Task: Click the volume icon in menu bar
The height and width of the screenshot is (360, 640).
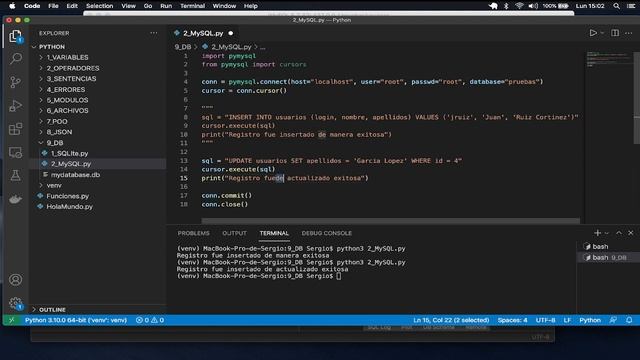Action: 533,6
